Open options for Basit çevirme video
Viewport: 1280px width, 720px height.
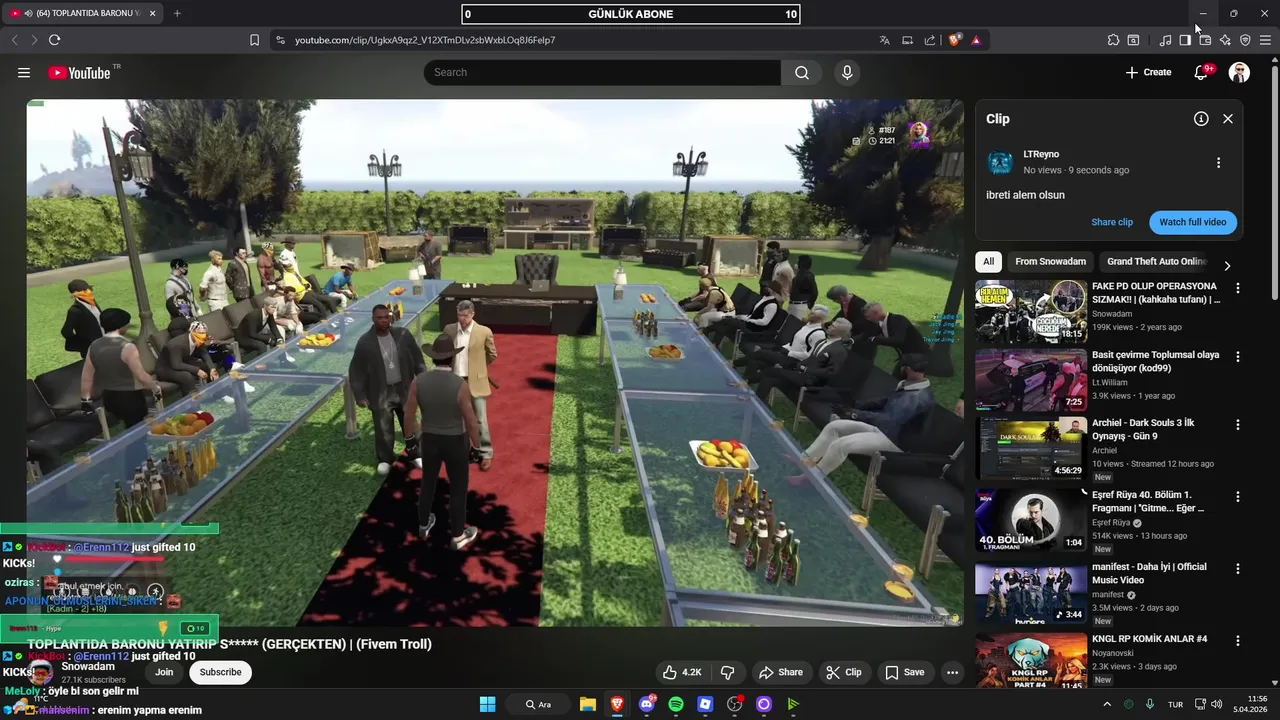pos(1237,356)
